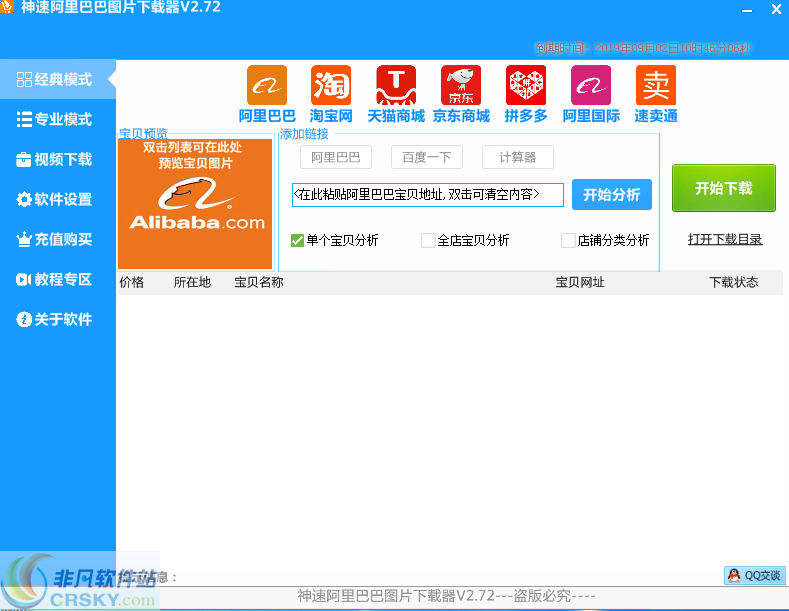Go to 充值购买 page
This screenshot has width=789, height=611.
pos(58,239)
